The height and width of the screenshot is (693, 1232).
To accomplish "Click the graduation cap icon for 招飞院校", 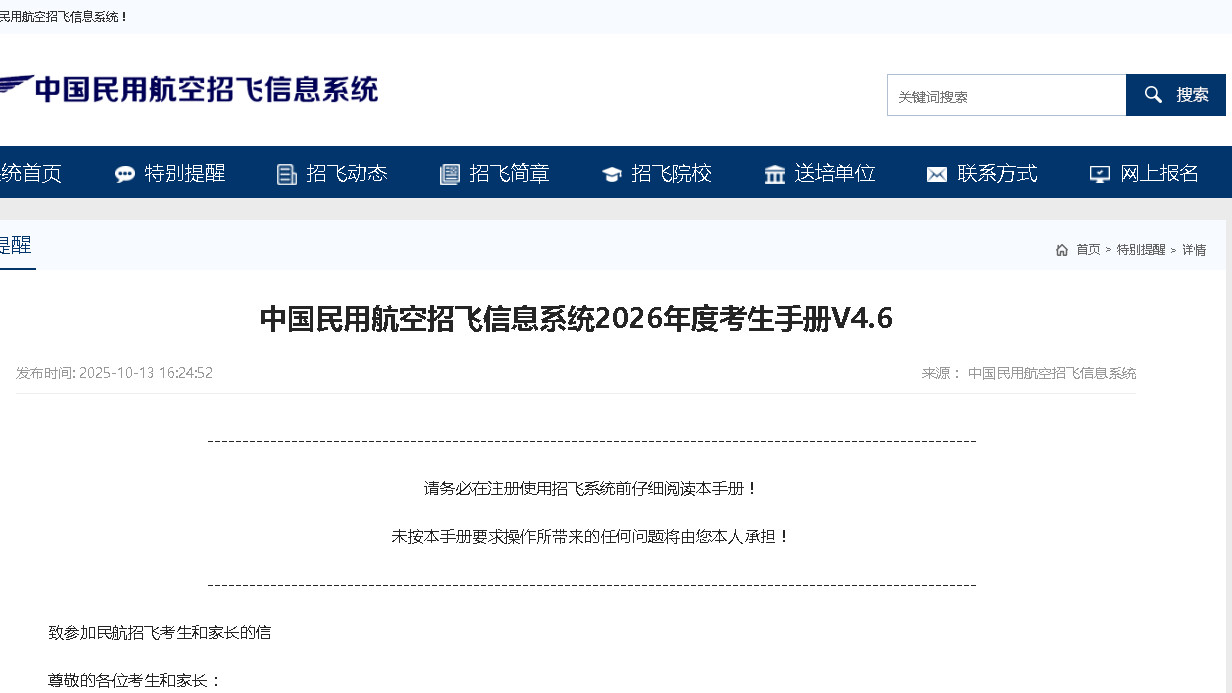I will (x=612, y=172).
